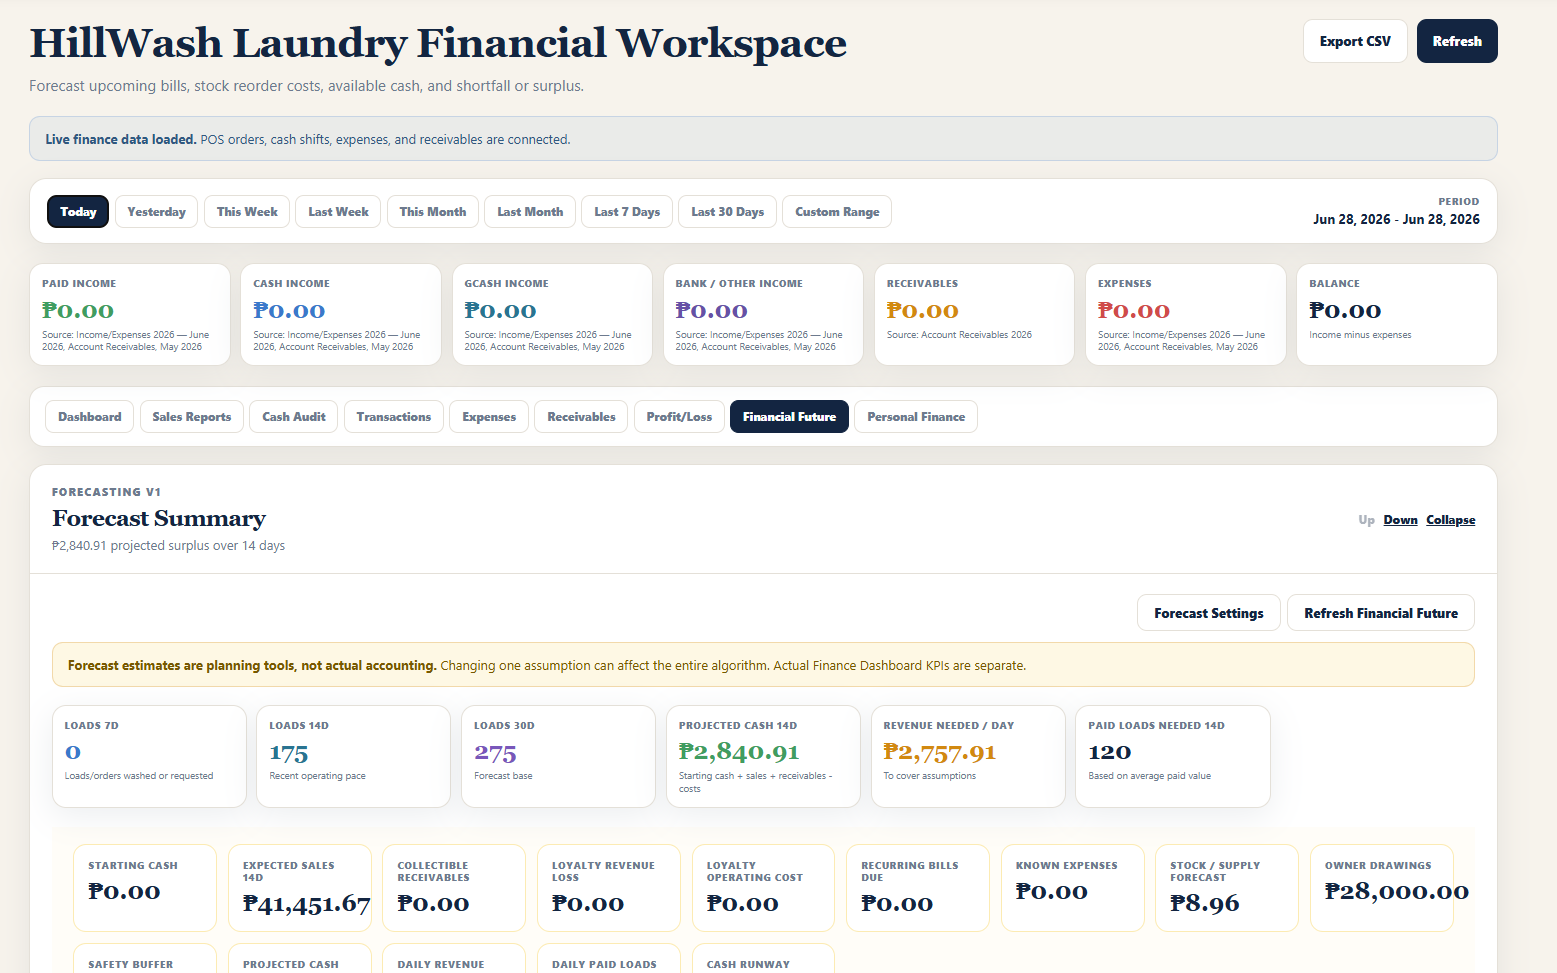1557x973 pixels.
Task: Click the Export CSV button
Action: [x=1355, y=41]
